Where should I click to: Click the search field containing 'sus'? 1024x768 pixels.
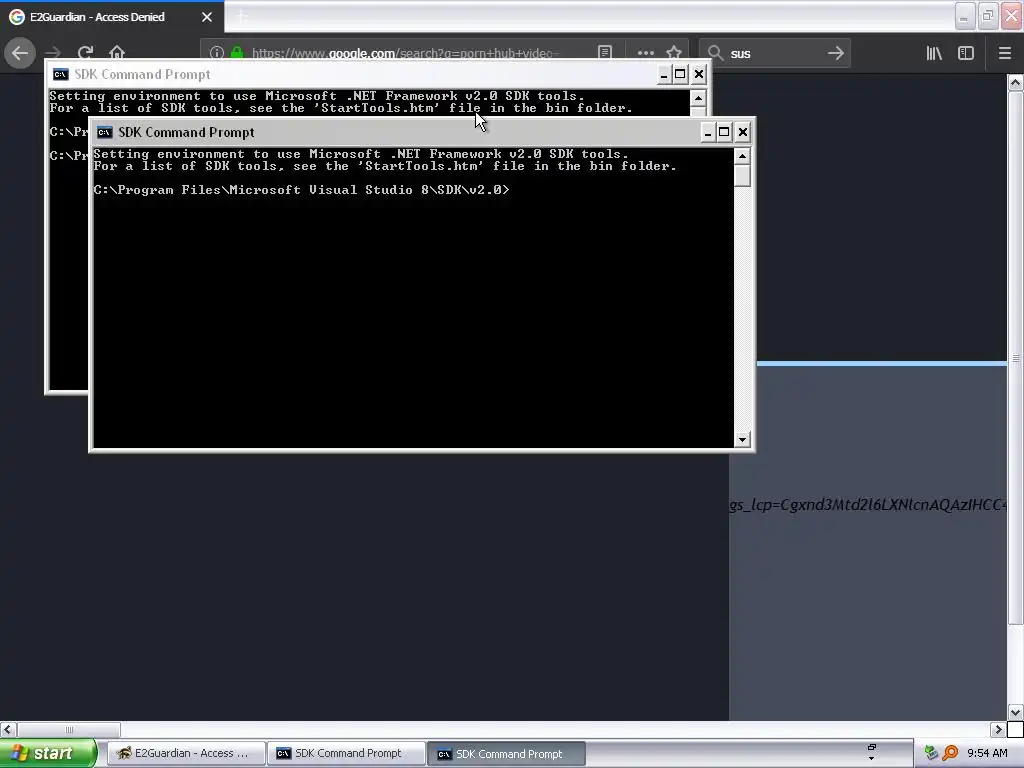[777, 53]
